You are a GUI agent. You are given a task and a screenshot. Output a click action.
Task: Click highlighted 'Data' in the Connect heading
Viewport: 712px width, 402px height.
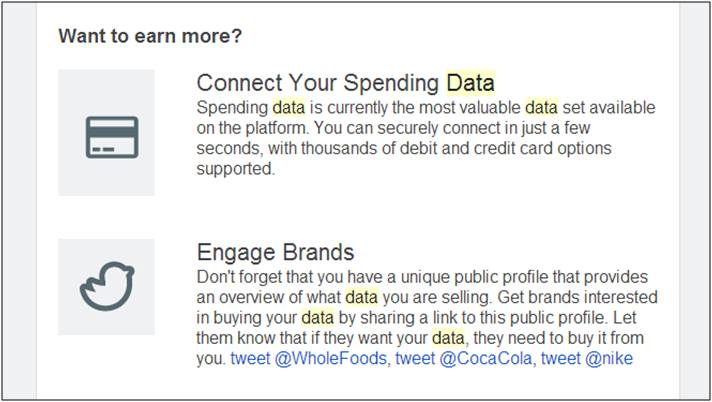coord(470,83)
